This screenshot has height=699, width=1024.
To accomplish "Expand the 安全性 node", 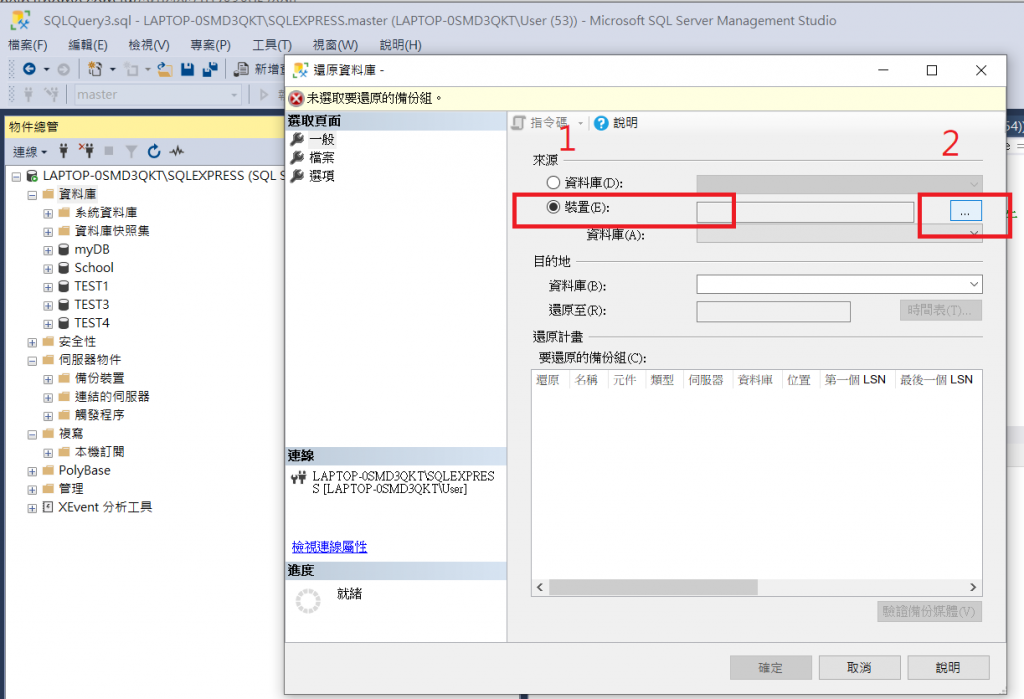I will click(32, 342).
